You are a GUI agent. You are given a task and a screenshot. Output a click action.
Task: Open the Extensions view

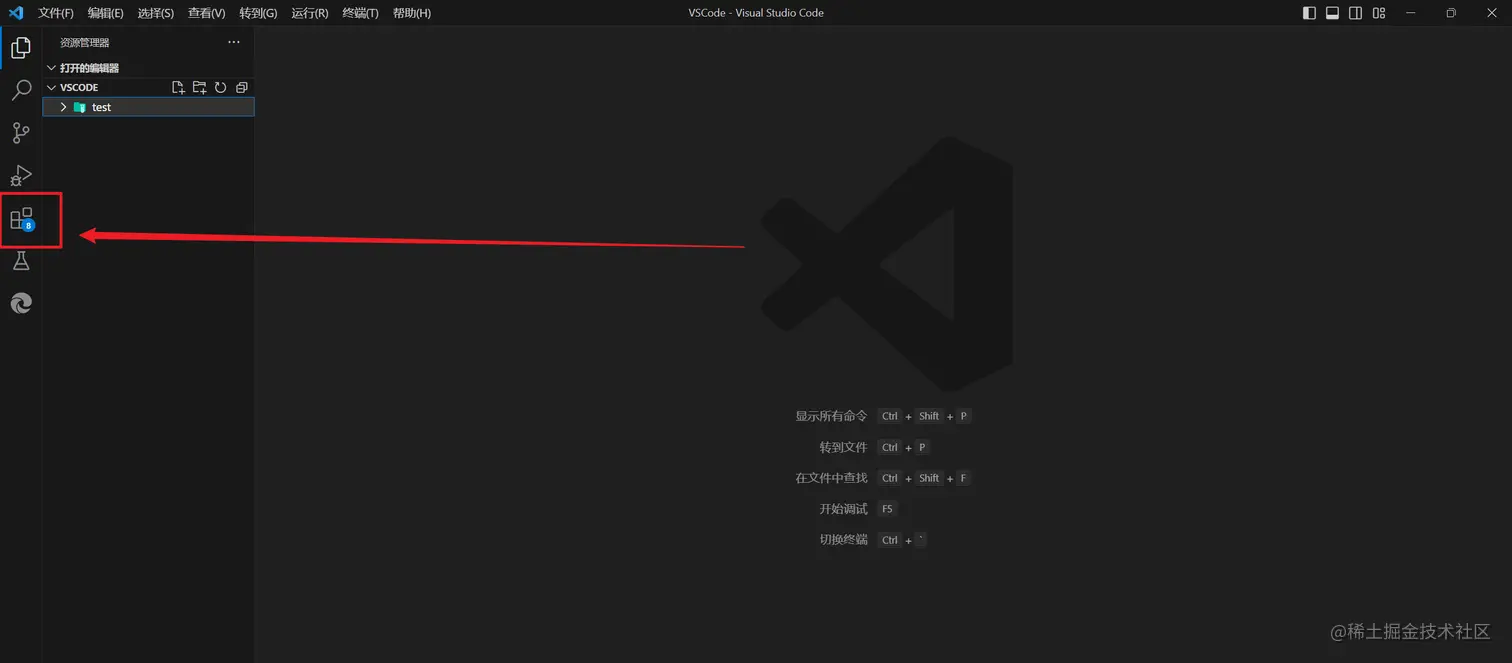[21, 219]
